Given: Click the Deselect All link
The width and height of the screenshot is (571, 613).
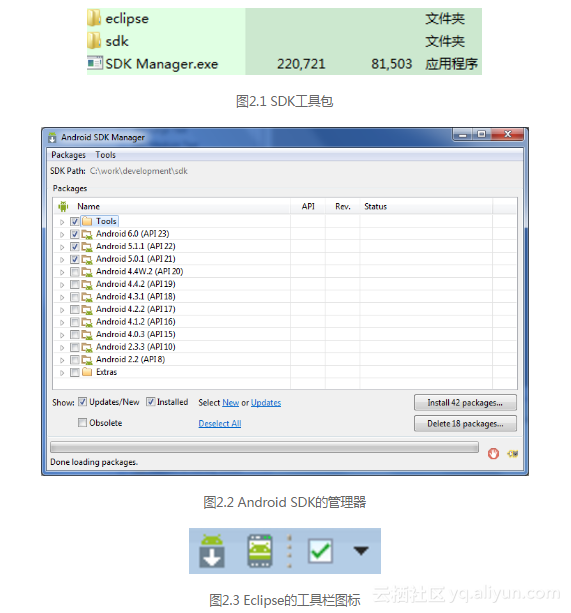Looking at the screenshot, I should pos(220,423).
